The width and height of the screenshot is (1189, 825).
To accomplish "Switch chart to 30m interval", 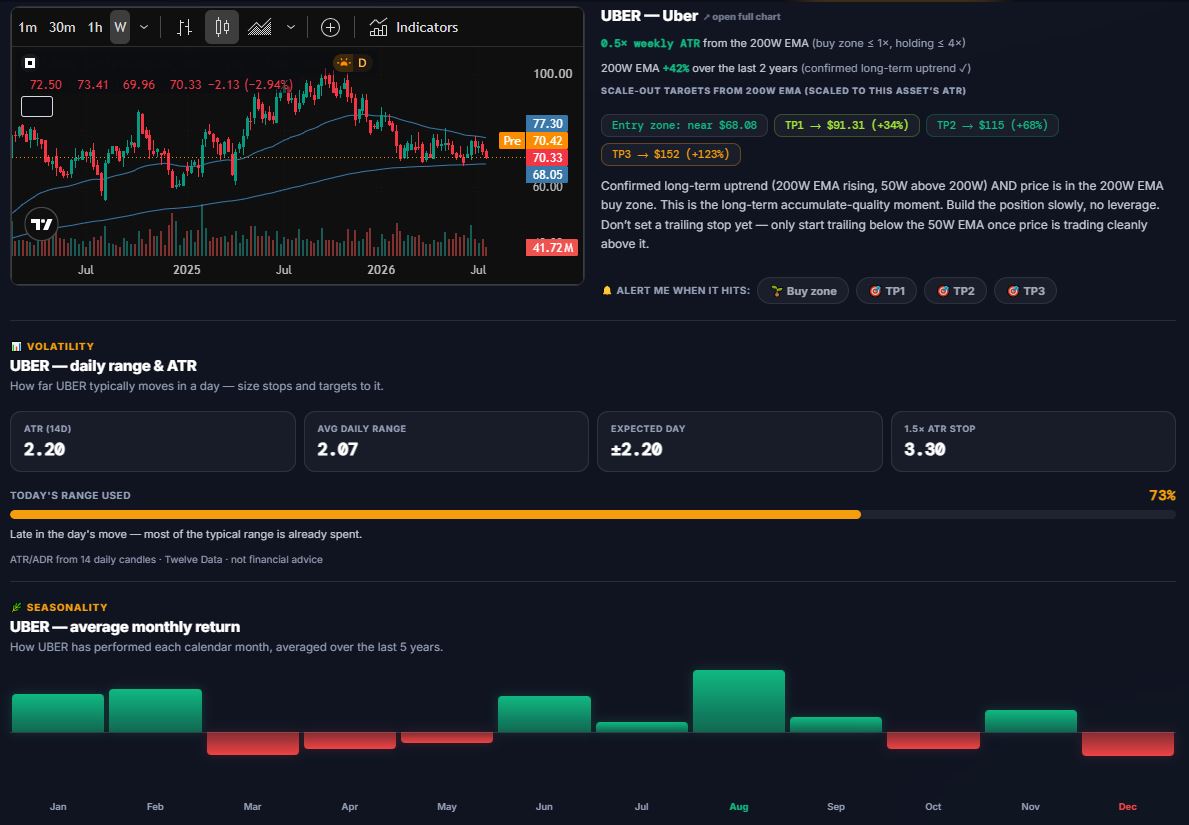I will 62,27.
